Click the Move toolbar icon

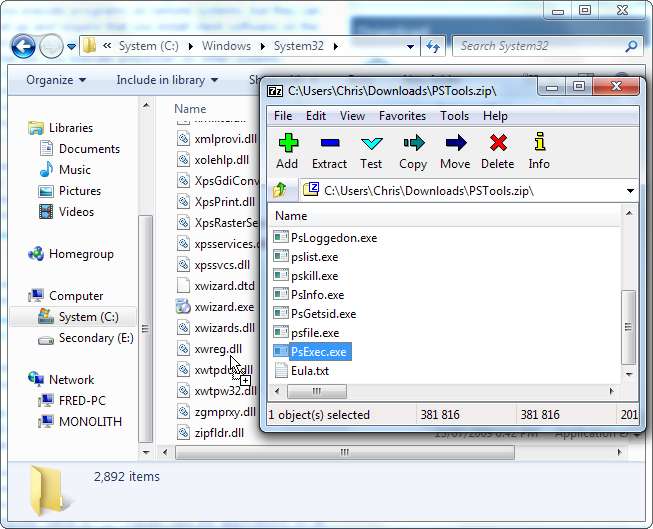coord(455,151)
